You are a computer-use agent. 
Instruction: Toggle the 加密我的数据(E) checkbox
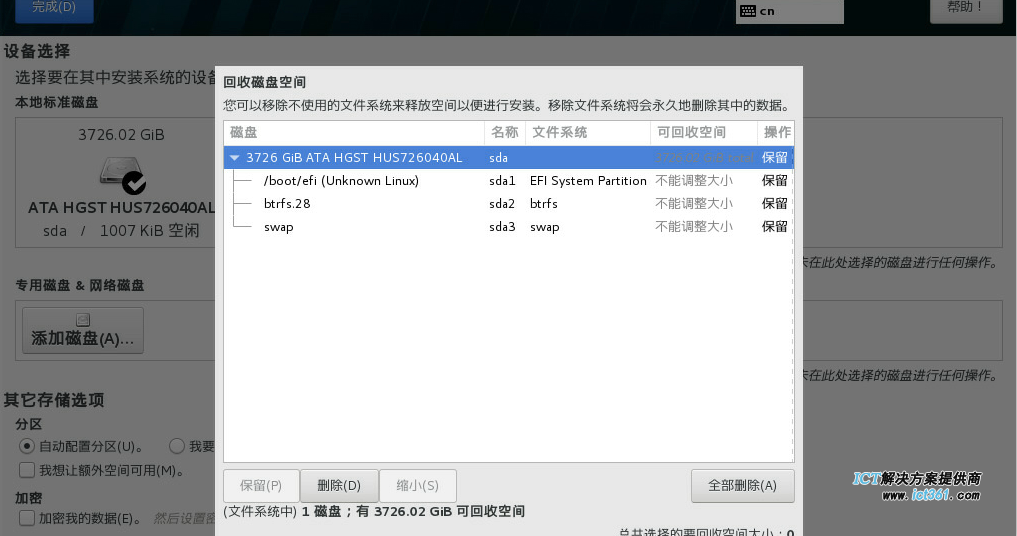[x=27, y=518]
